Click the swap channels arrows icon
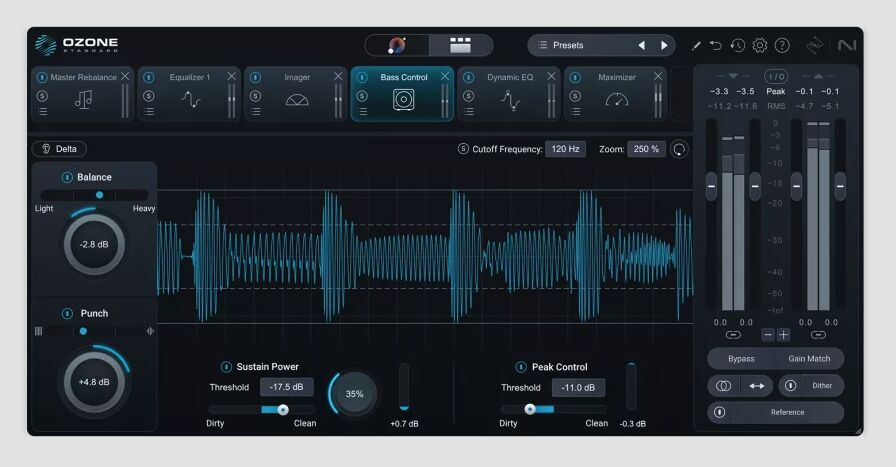Viewport: 896px width, 467px height. (x=756, y=385)
